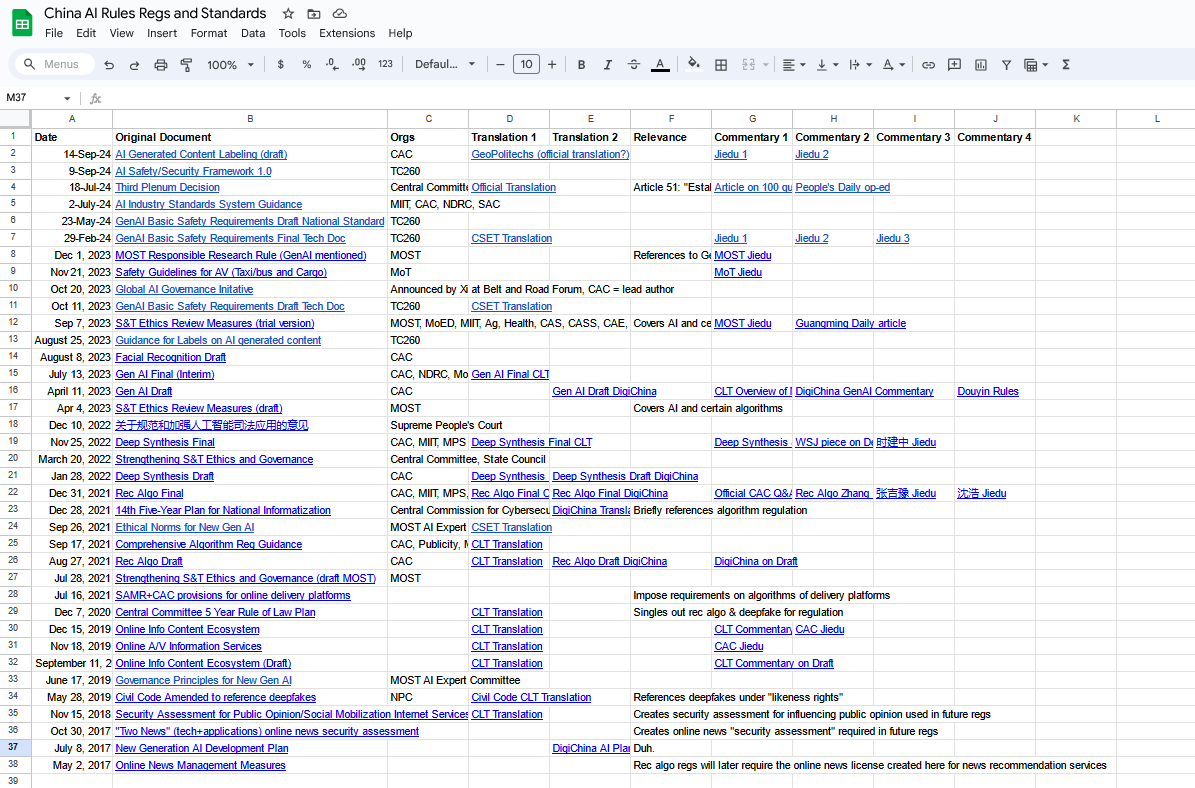
Task: Click the Menus search box
Action: pyautogui.click(x=54, y=65)
